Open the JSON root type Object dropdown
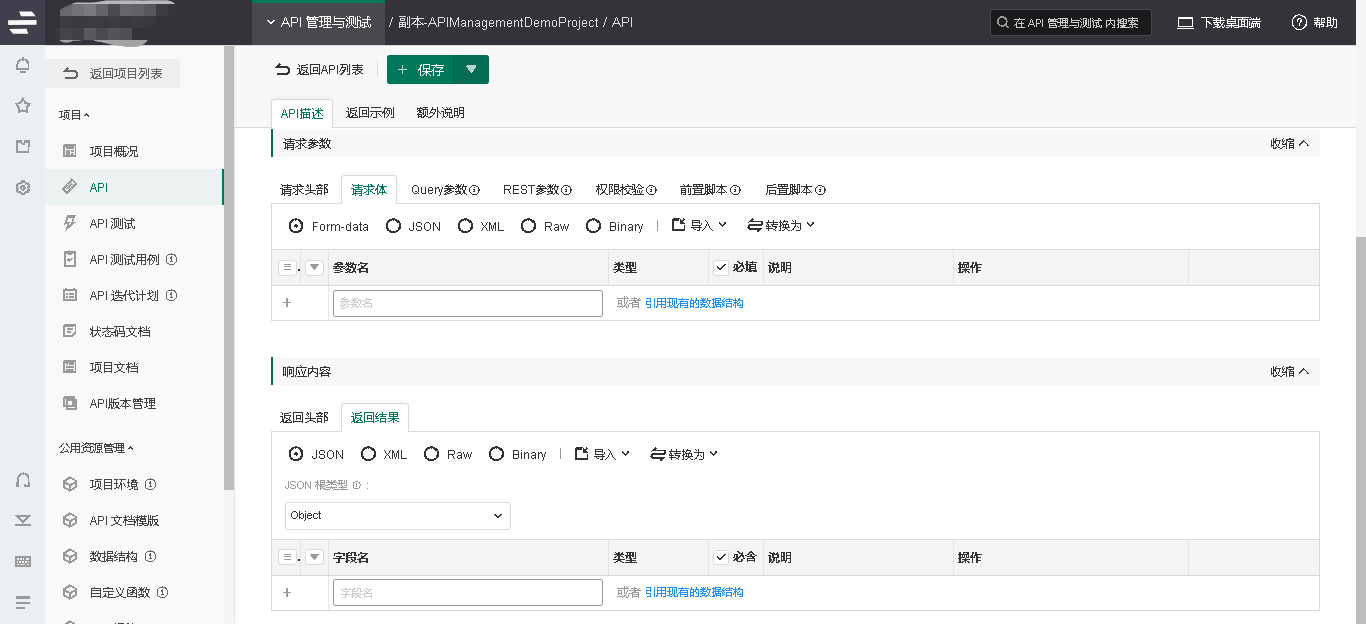The height and width of the screenshot is (624, 1366). [x=397, y=516]
